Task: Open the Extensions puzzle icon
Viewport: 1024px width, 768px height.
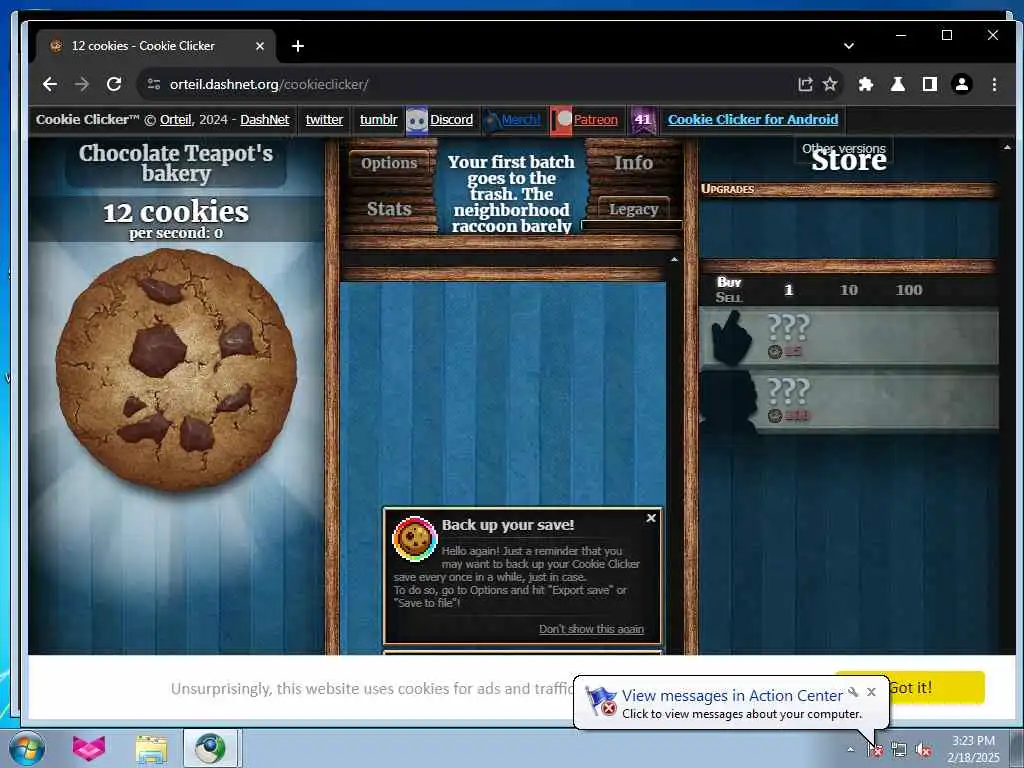Action: [866, 84]
